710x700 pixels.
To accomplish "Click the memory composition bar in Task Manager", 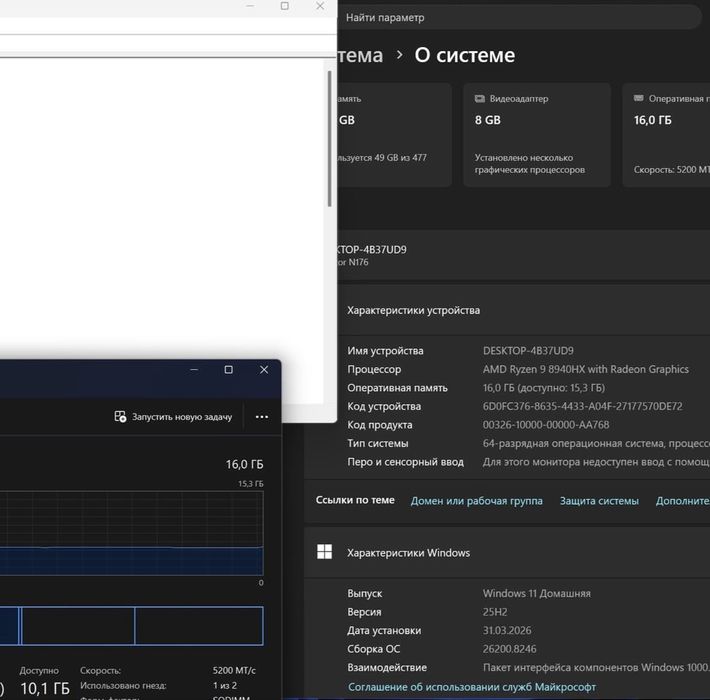I will (131, 626).
